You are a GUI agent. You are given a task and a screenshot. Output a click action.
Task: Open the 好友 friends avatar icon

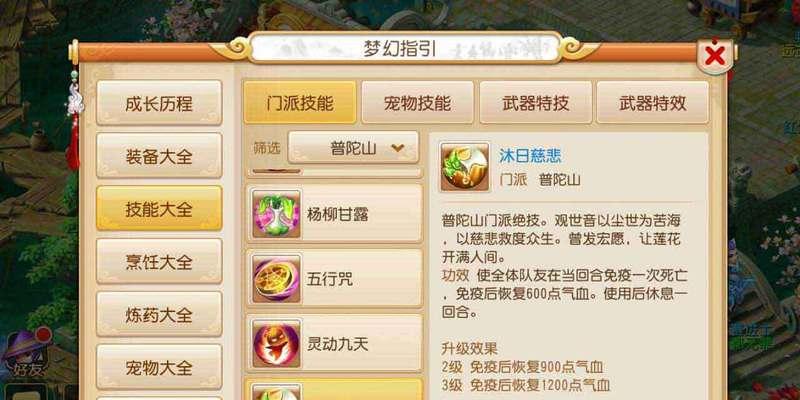25,352
